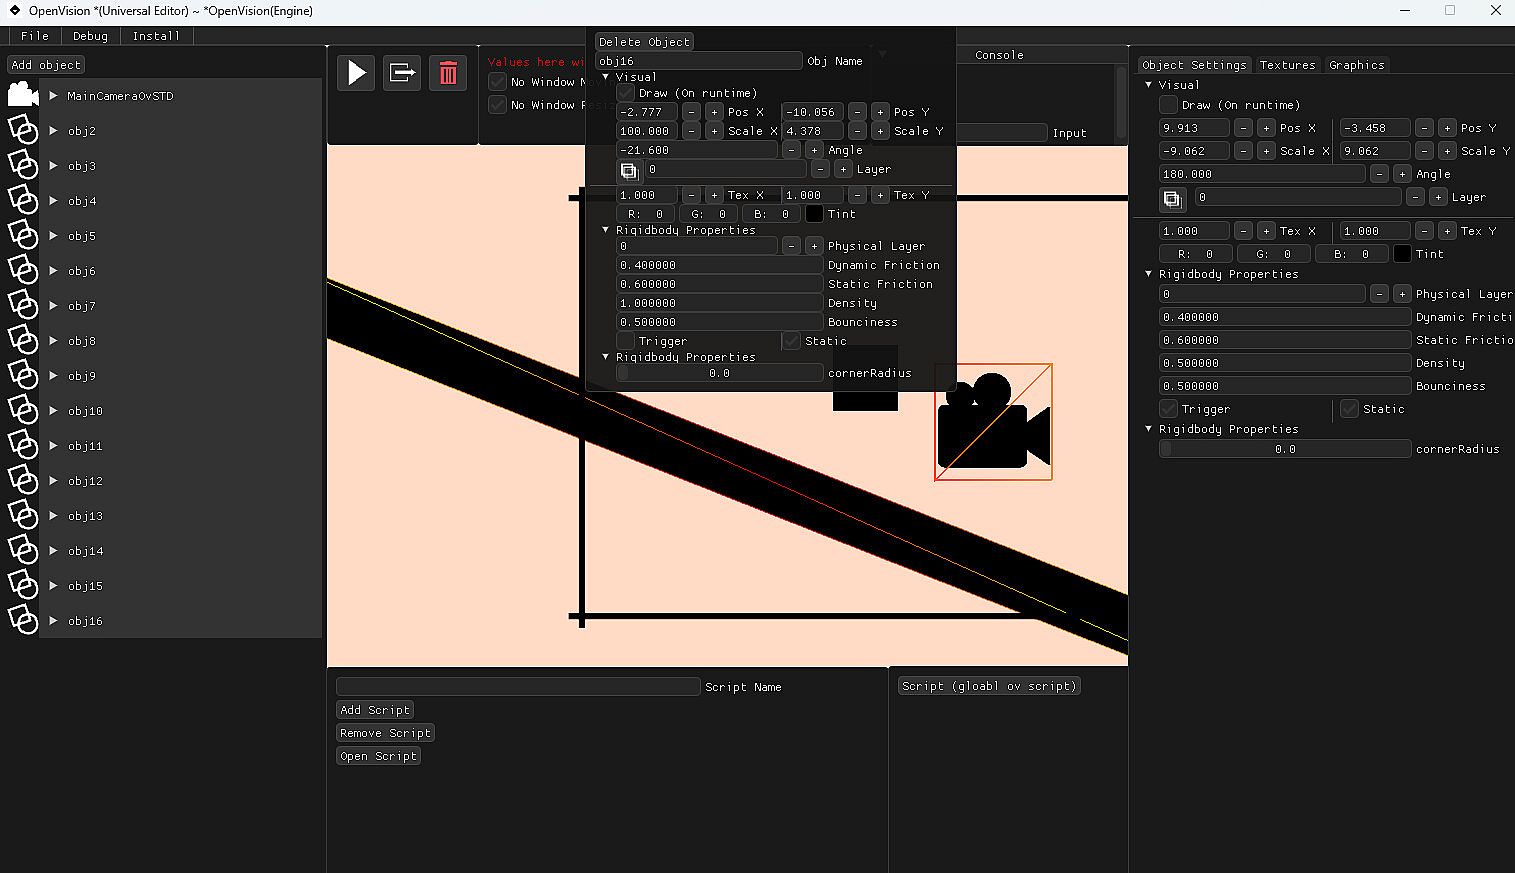The height and width of the screenshot is (873, 1515).
Task: Switch to the Textures tab
Action: click(x=1287, y=65)
